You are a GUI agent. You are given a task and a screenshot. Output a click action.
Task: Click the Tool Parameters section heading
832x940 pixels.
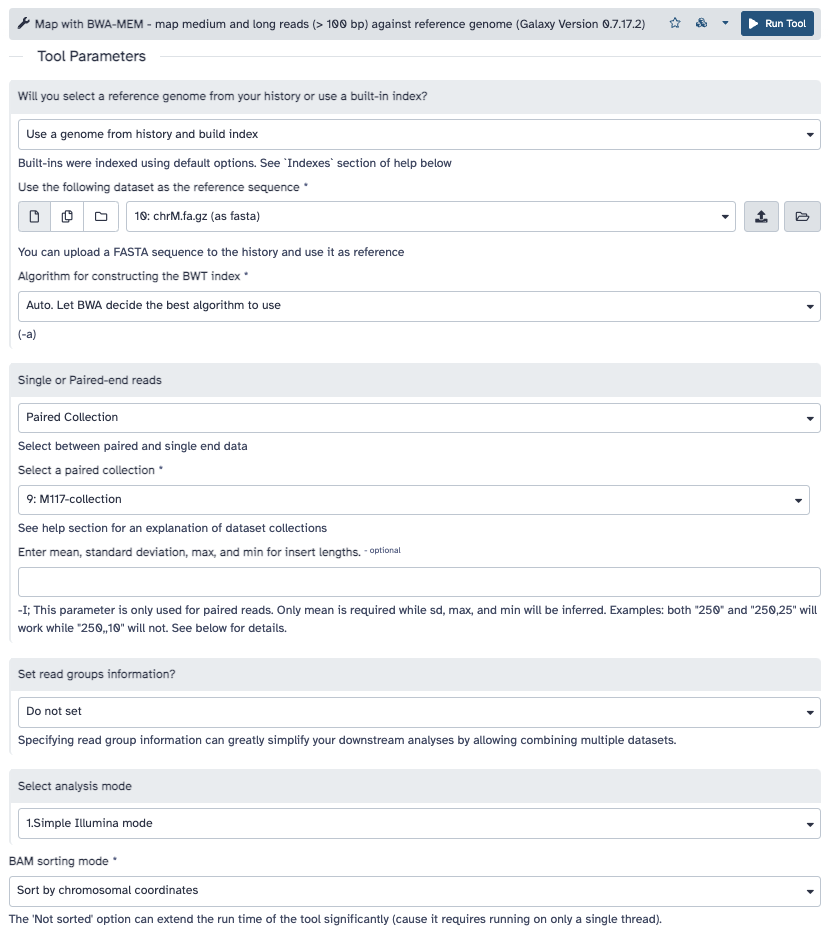pyautogui.click(x=92, y=56)
